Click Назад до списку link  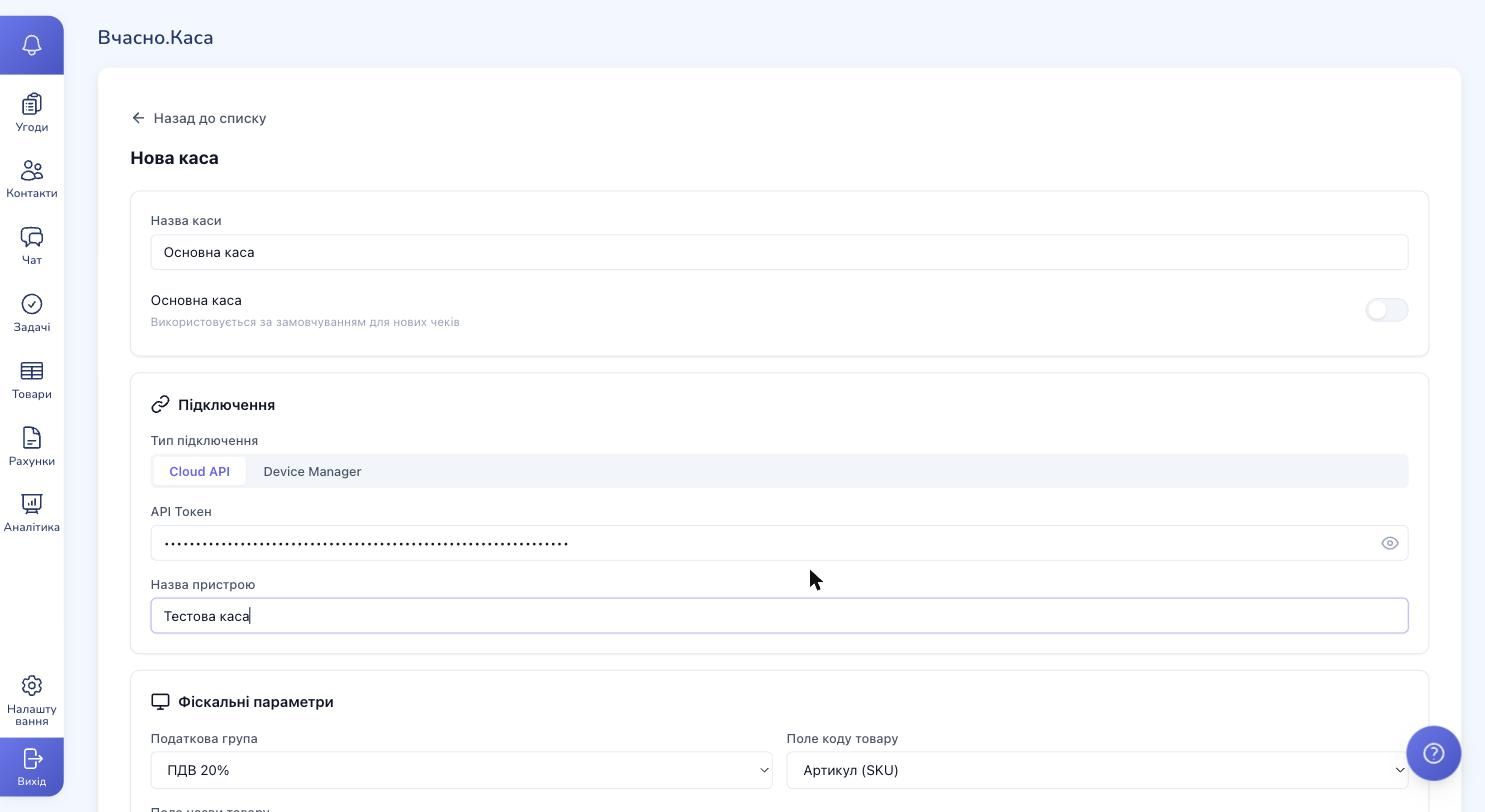pyautogui.click(x=210, y=118)
